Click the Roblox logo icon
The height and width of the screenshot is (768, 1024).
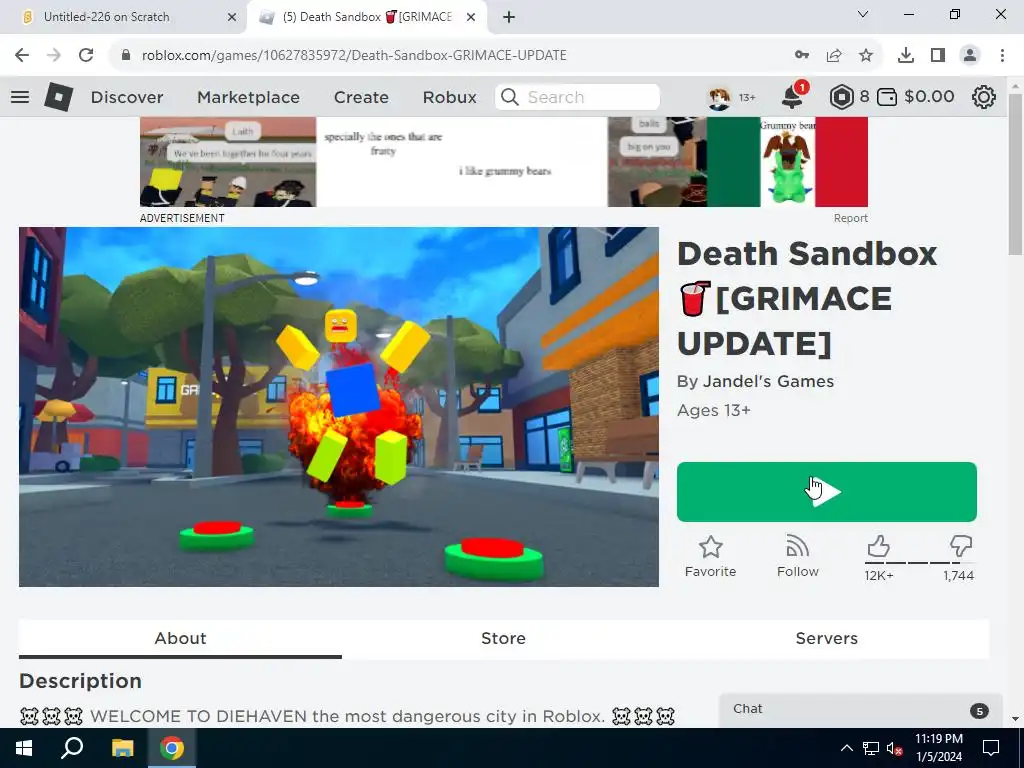(x=58, y=97)
